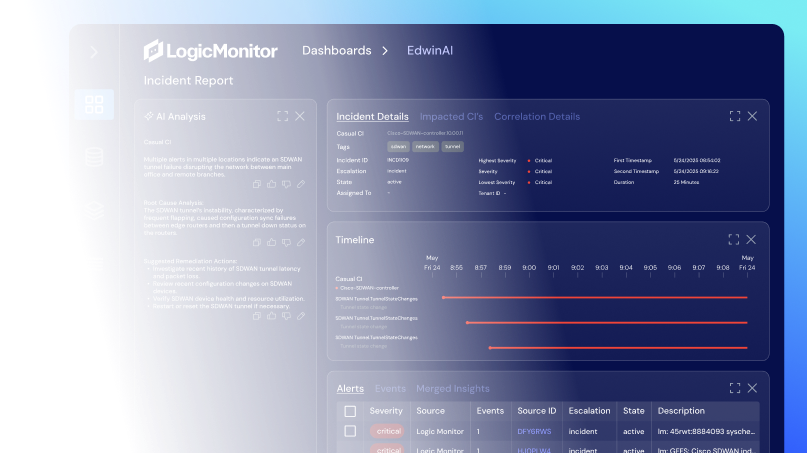Viewport: 807px width, 453px height.
Task: Thumbs up the Casual CI summary
Action: tap(271, 184)
